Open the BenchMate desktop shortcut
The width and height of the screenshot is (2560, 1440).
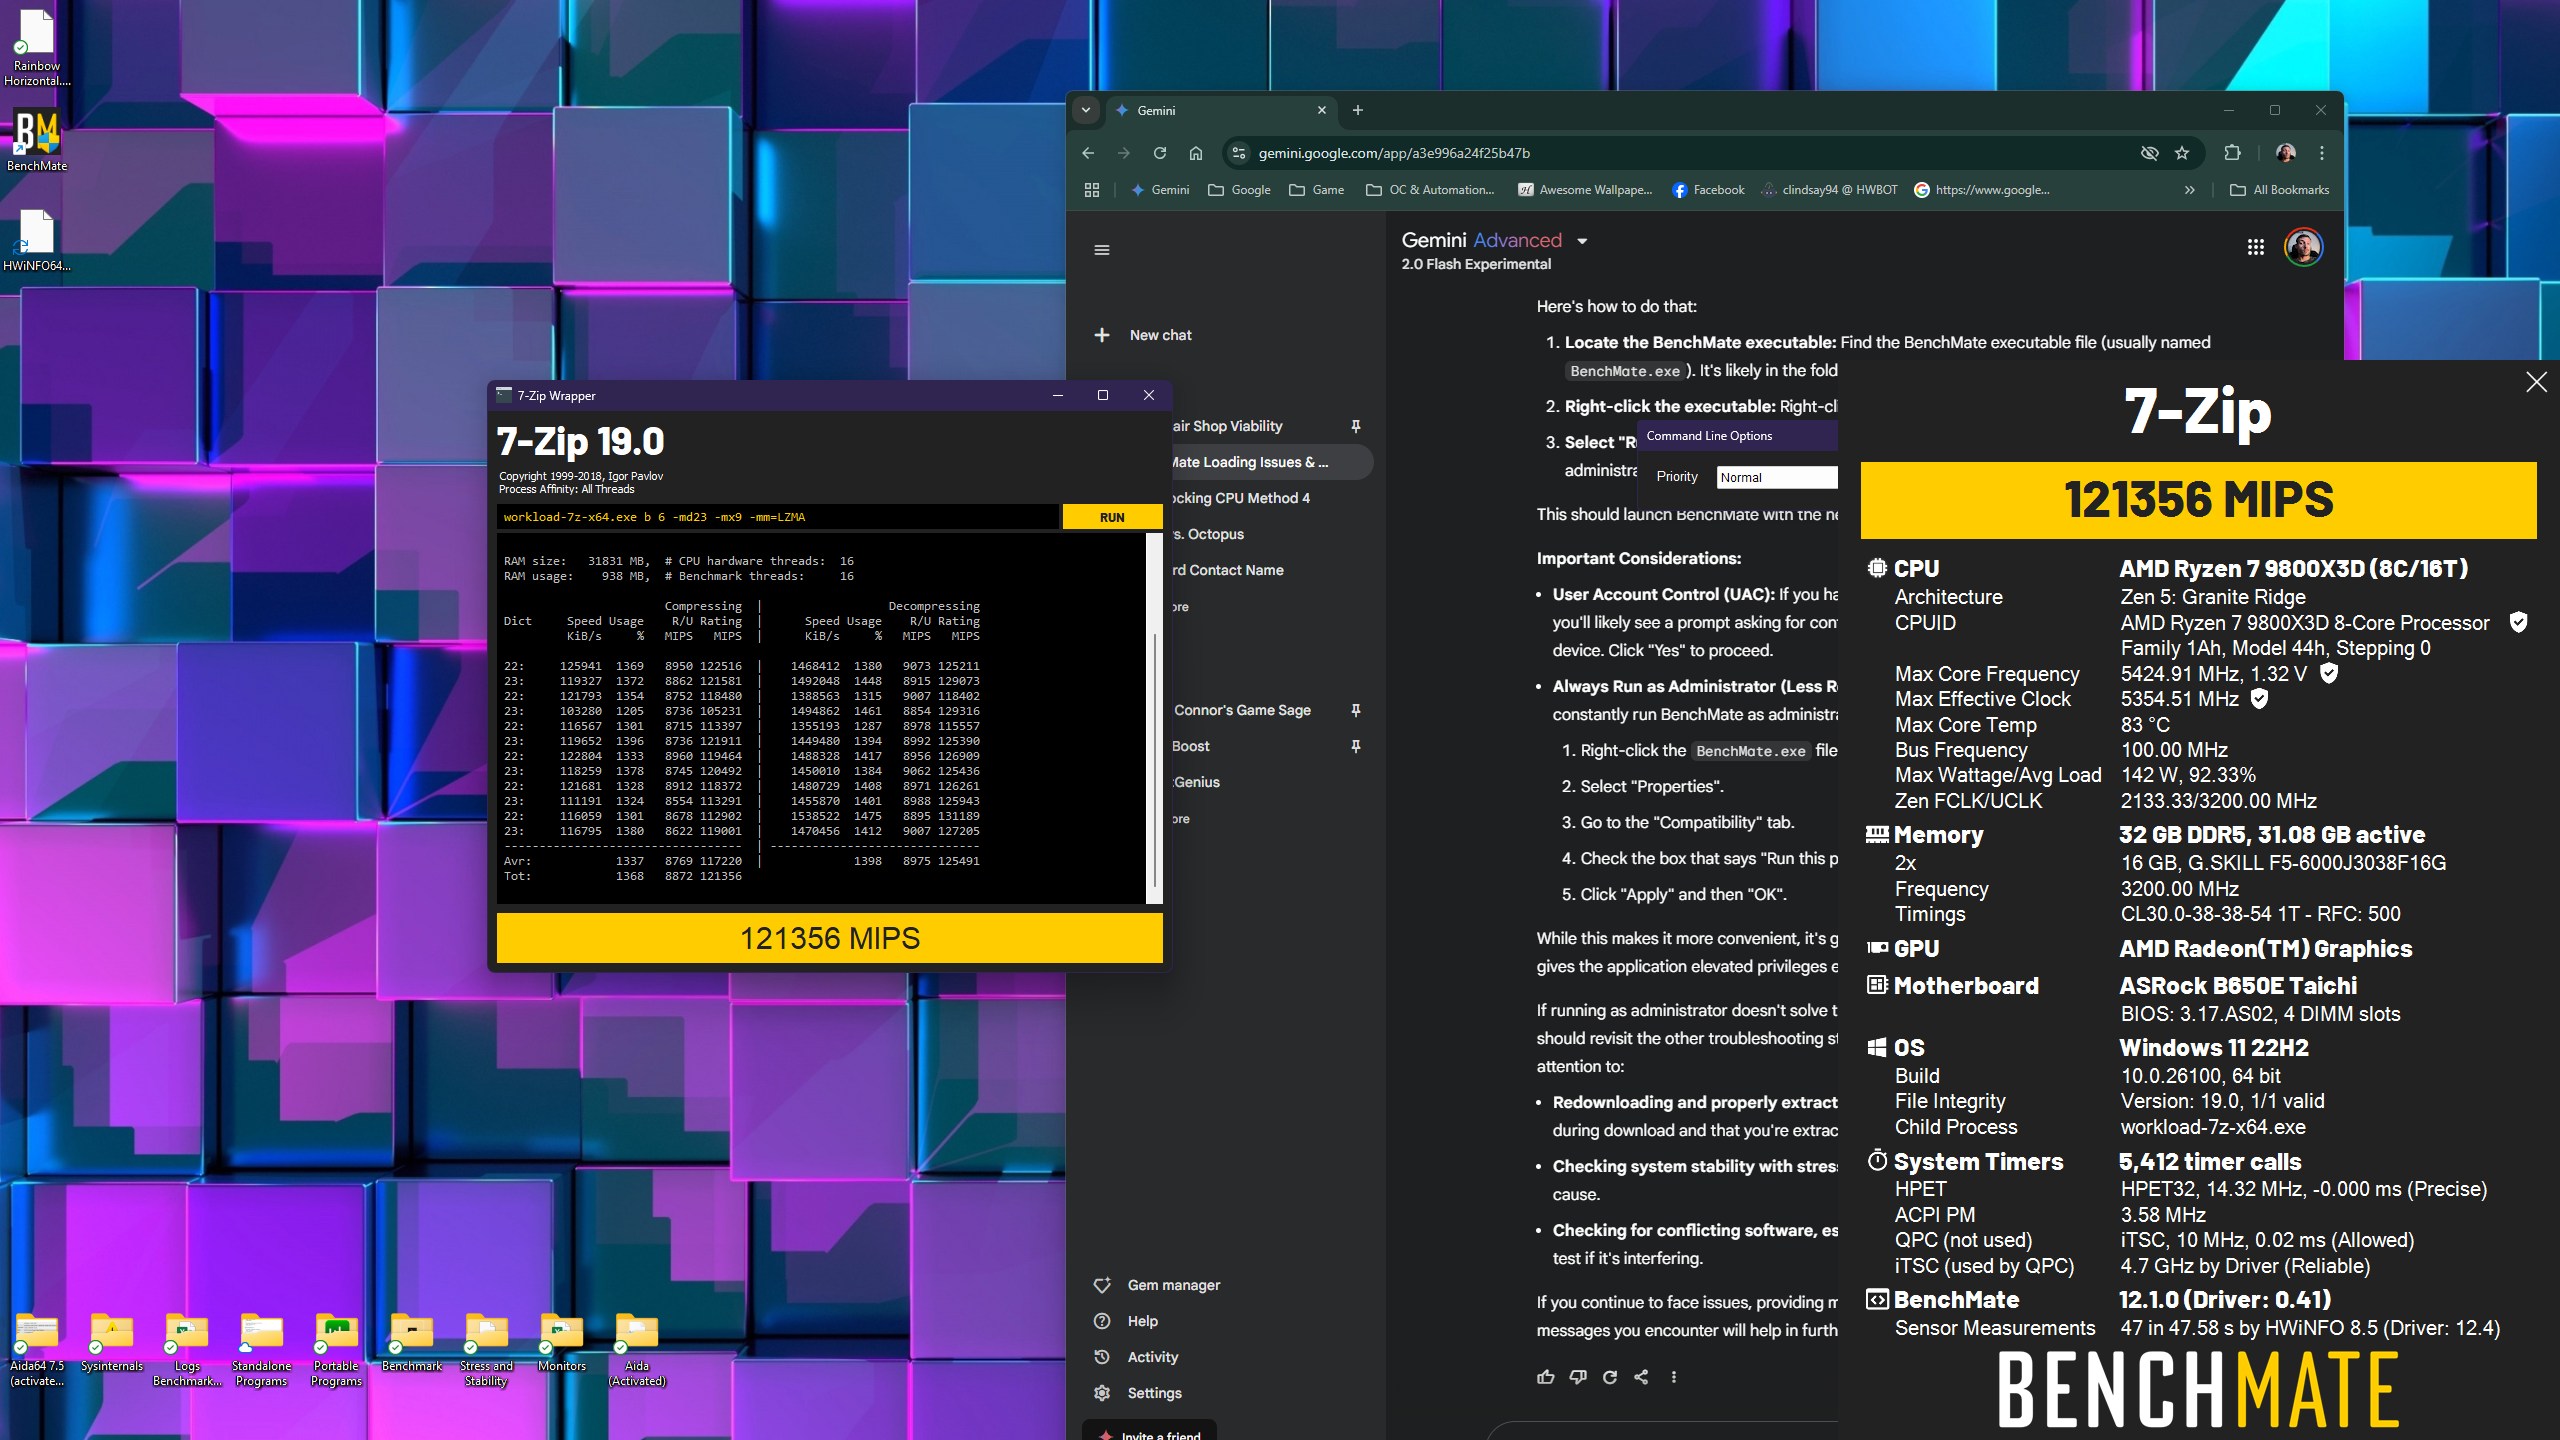[37, 140]
